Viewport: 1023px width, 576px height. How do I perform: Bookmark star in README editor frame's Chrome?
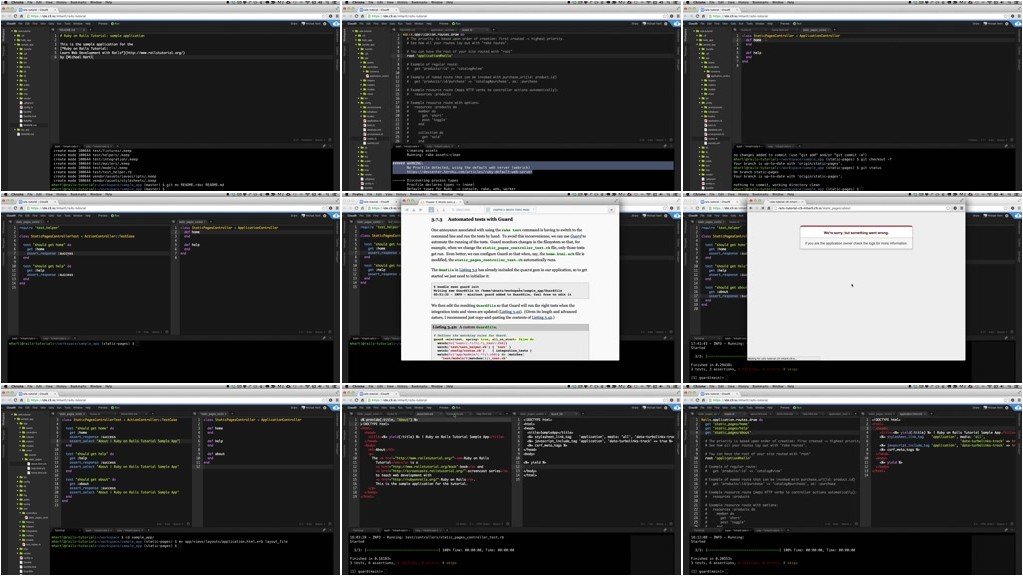[323, 16]
